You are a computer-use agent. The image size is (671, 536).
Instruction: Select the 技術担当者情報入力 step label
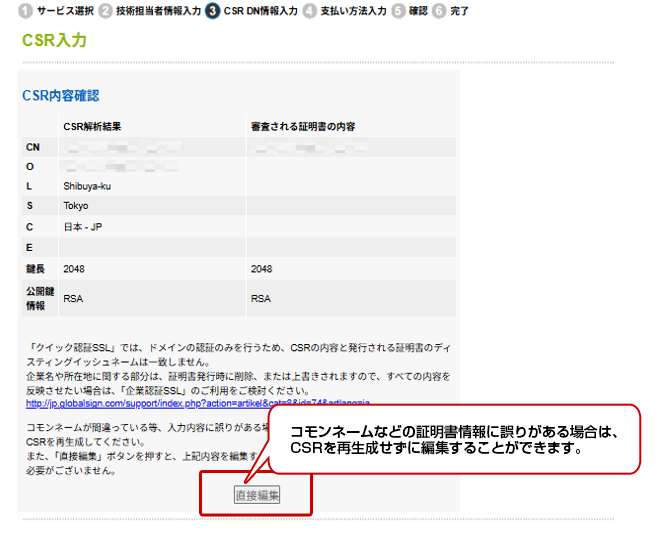coord(158,11)
